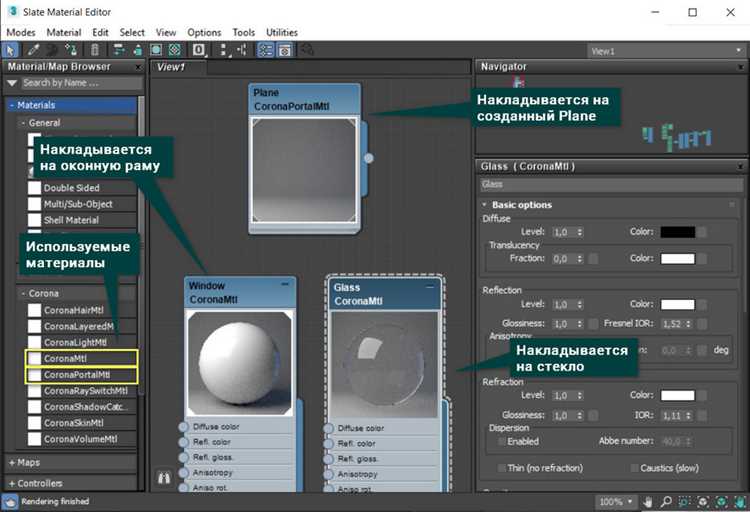750x512 pixels.
Task: Open browser options arrow beside search
Action: coord(12,83)
